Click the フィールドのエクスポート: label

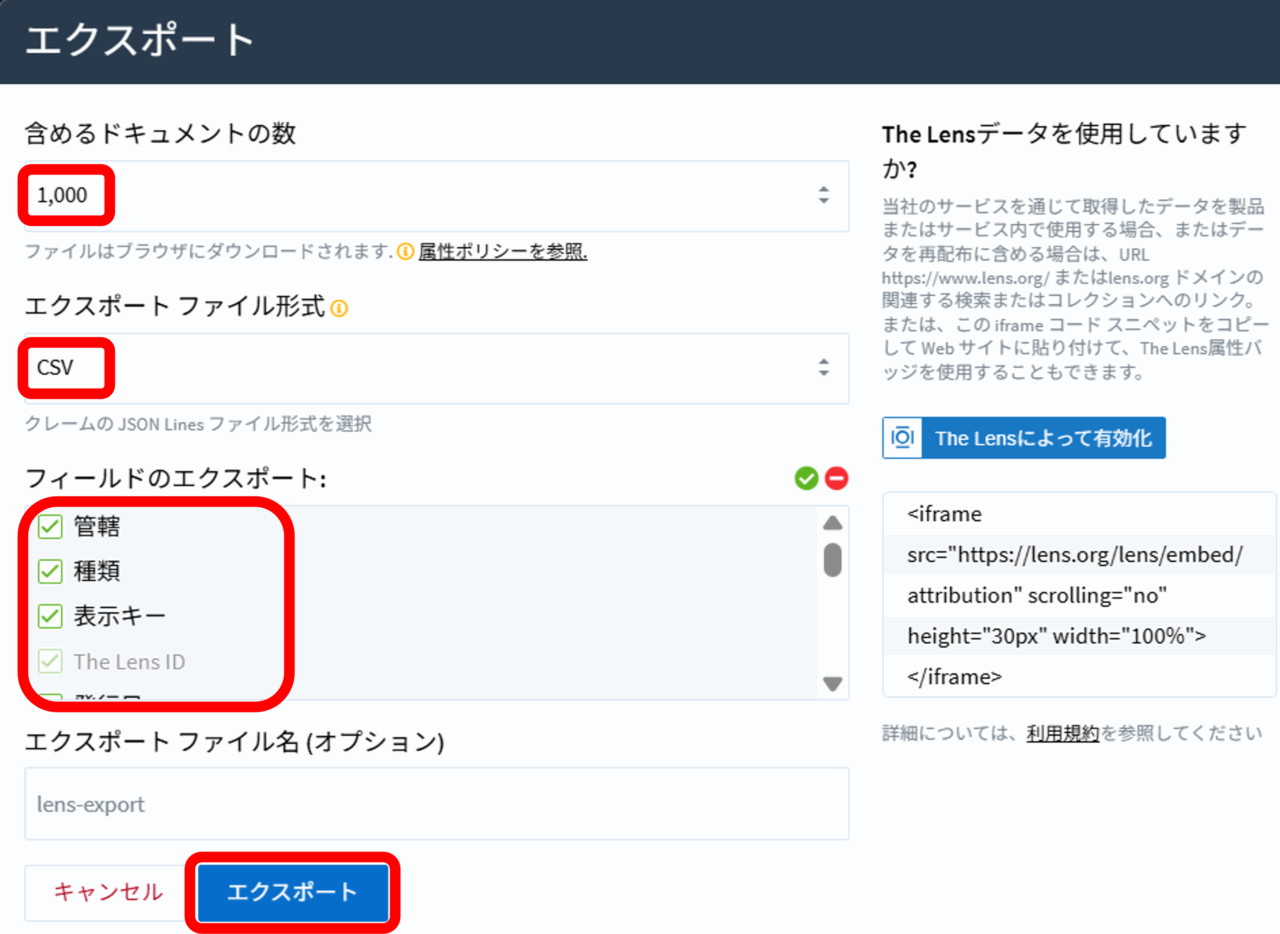(176, 479)
